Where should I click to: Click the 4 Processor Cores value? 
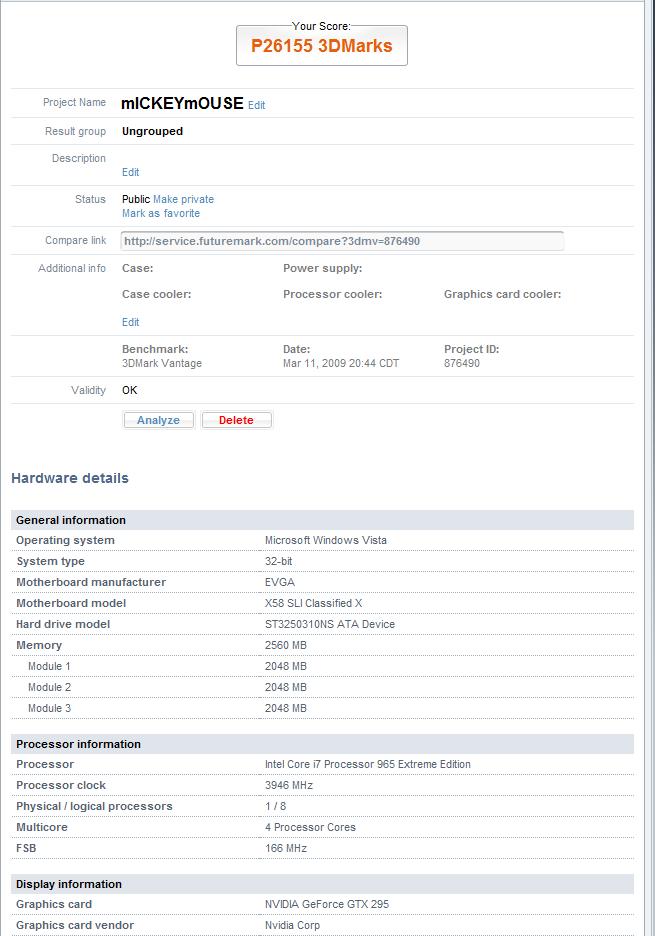310,827
